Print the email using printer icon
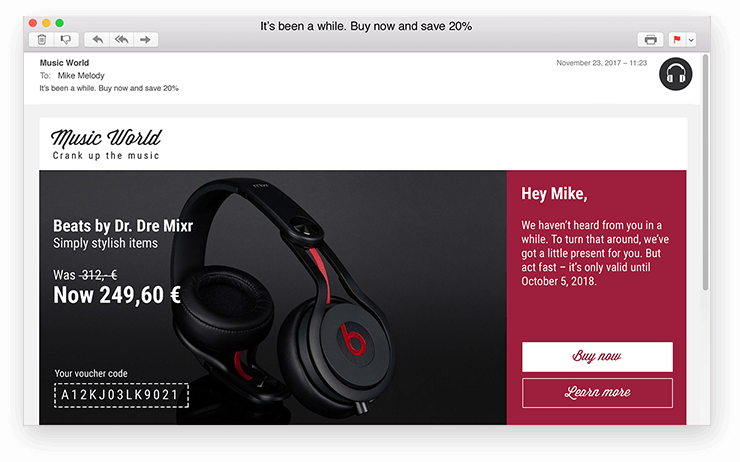The image size is (740, 462). 650,40
